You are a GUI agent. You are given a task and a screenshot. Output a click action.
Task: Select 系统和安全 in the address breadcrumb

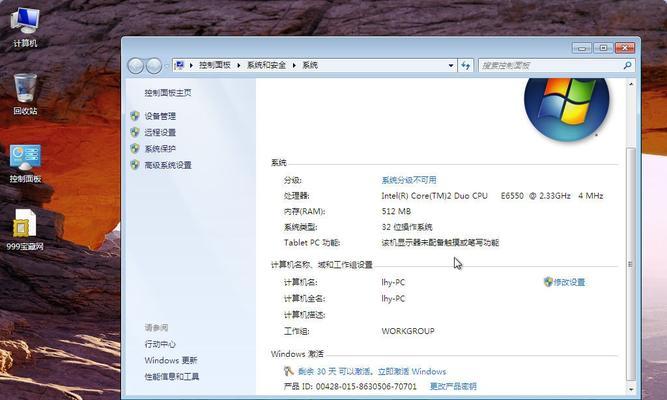(266, 65)
